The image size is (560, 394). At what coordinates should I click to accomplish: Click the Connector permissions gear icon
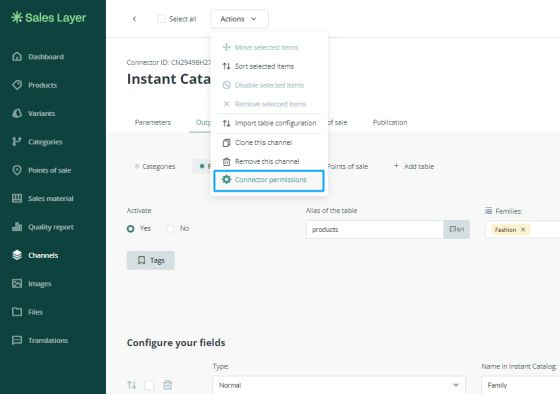click(x=226, y=179)
